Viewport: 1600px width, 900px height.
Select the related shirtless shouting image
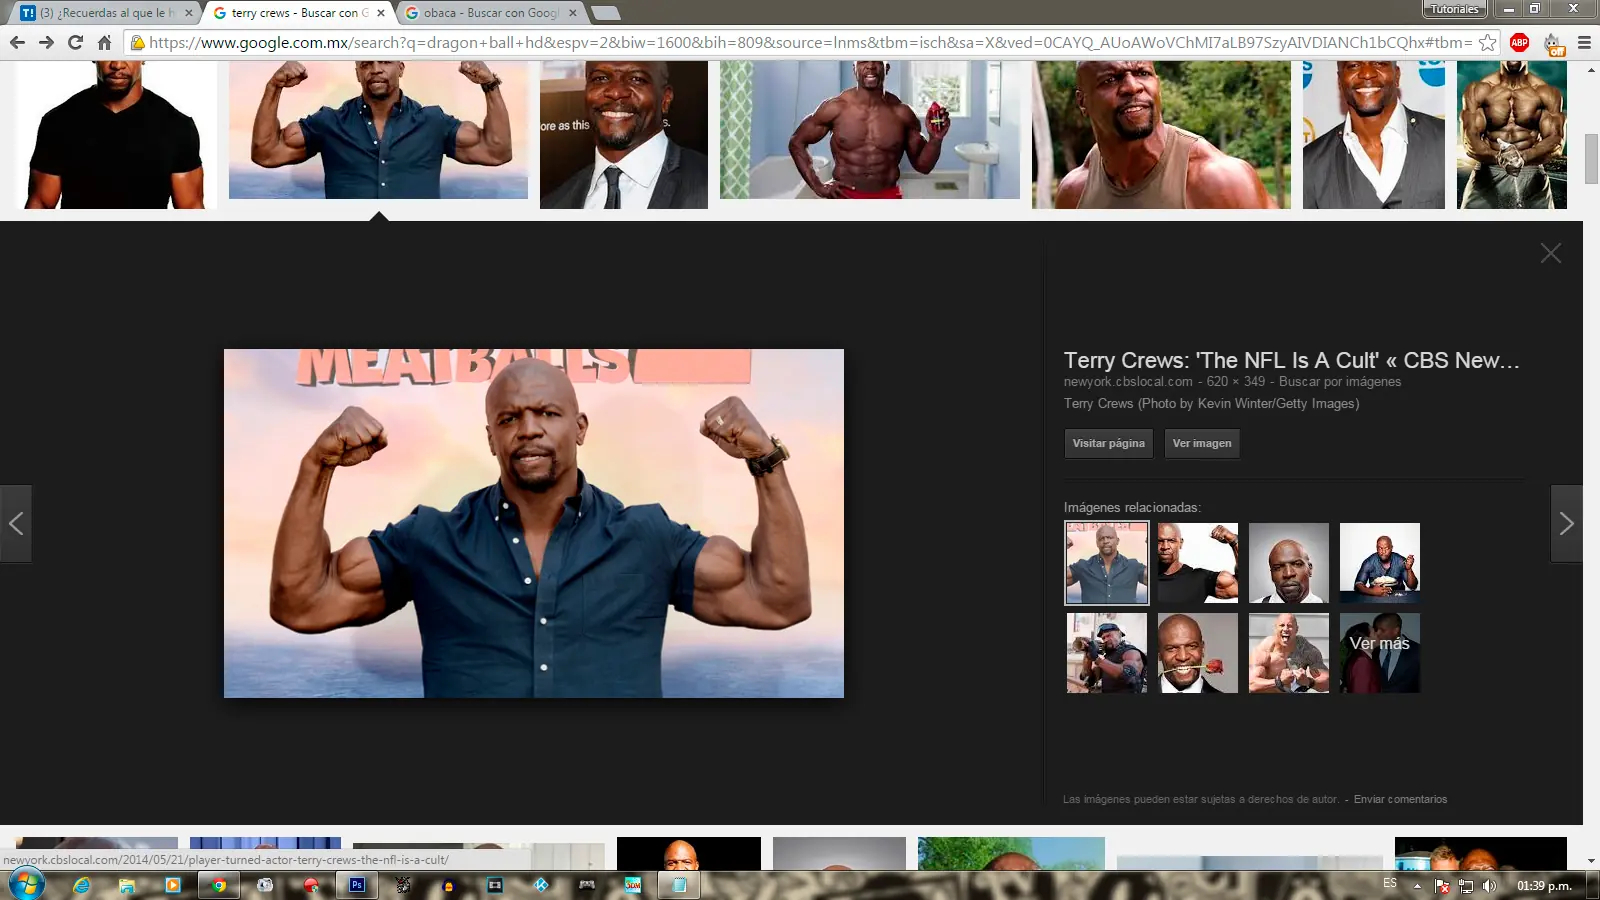pyautogui.click(x=1289, y=653)
